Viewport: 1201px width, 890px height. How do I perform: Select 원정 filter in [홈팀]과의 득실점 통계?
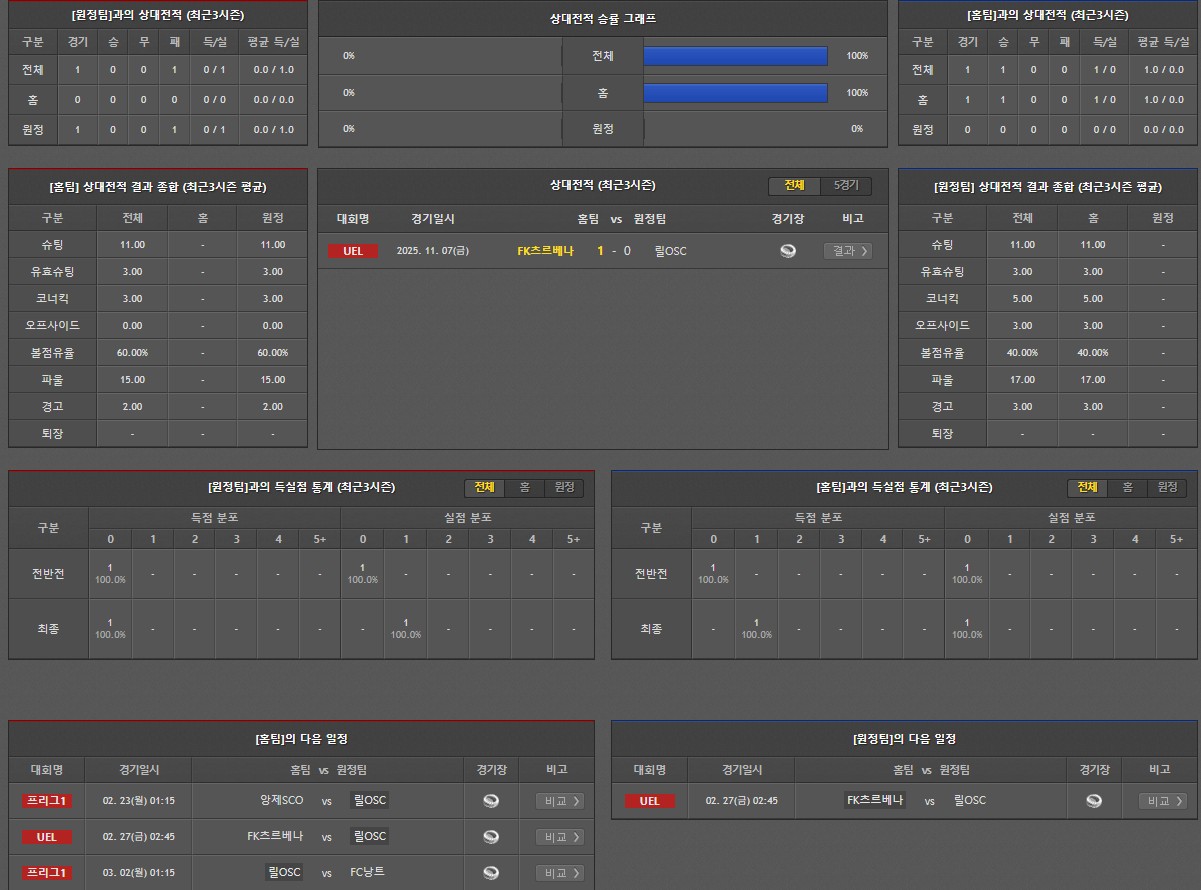tap(1166, 487)
